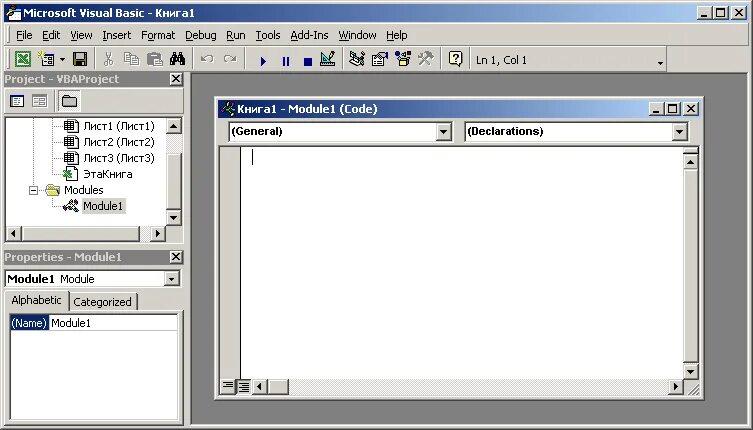This screenshot has height=430, width=753.
Task: Click the Save floppy disk icon
Action: [80, 60]
